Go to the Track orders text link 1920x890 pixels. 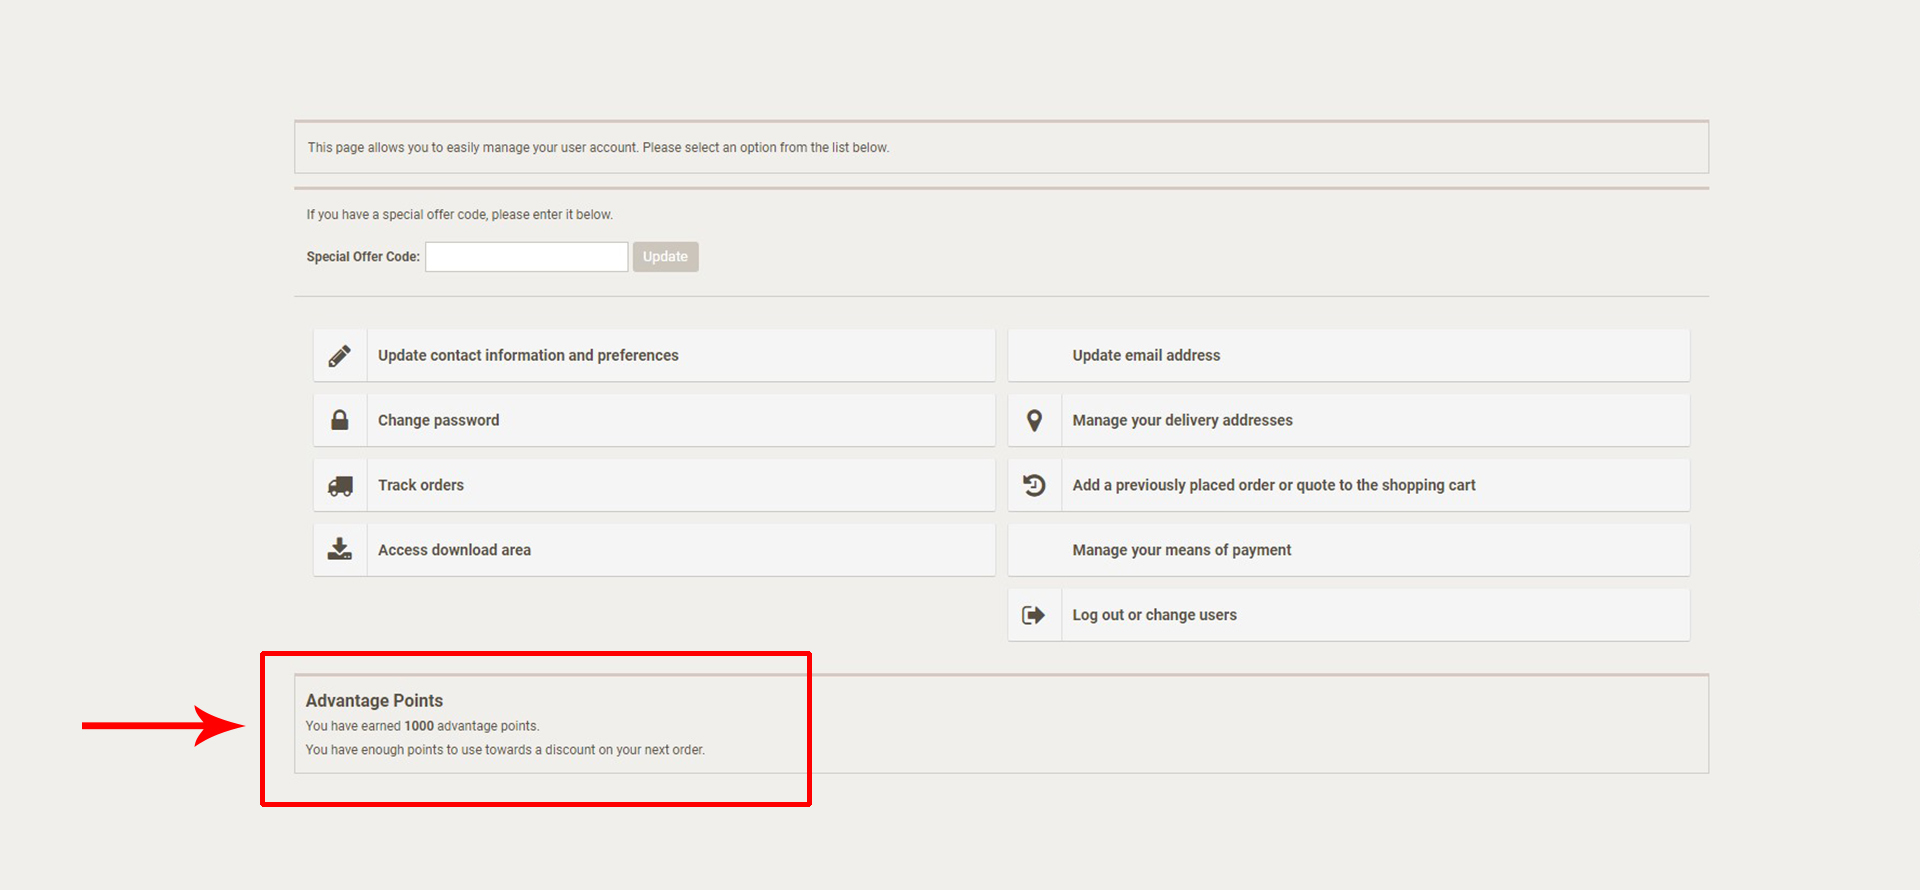pos(421,485)
